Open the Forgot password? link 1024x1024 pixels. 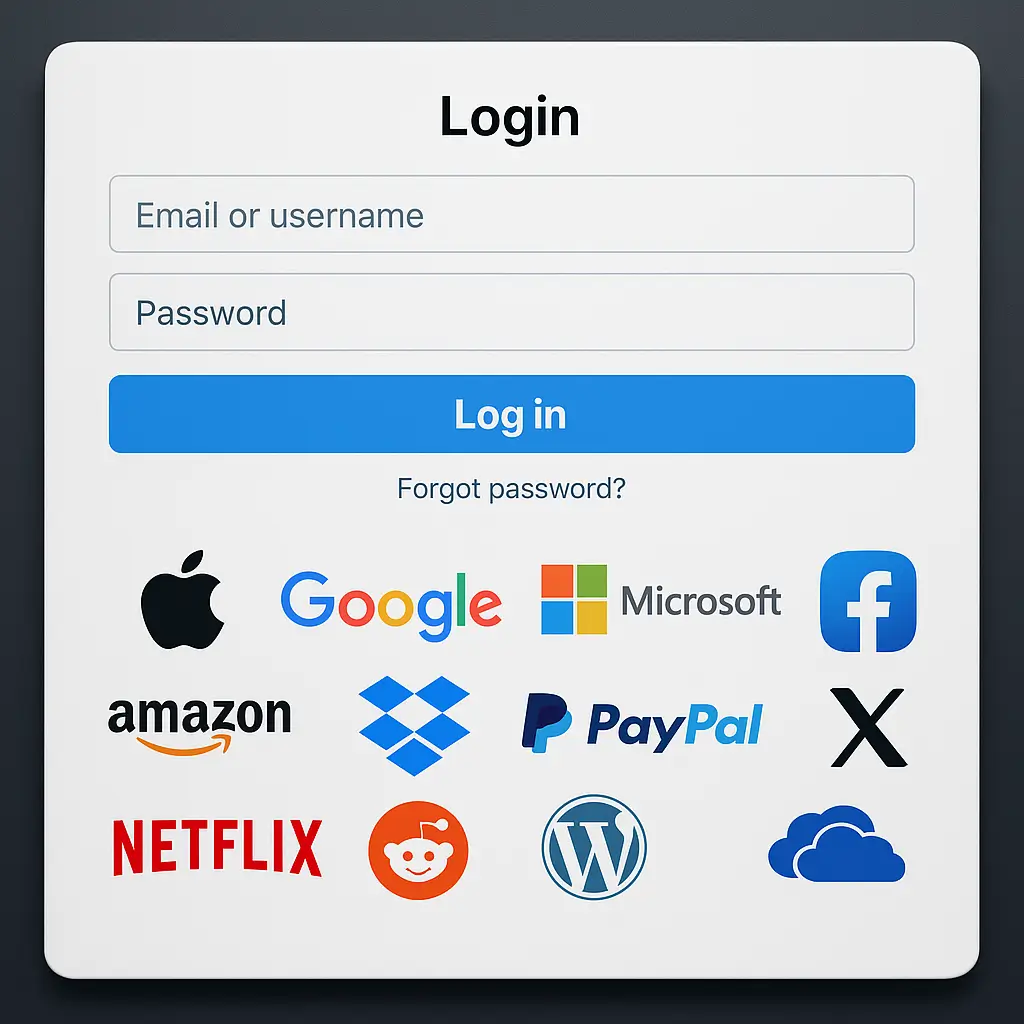tap(511, 488)
